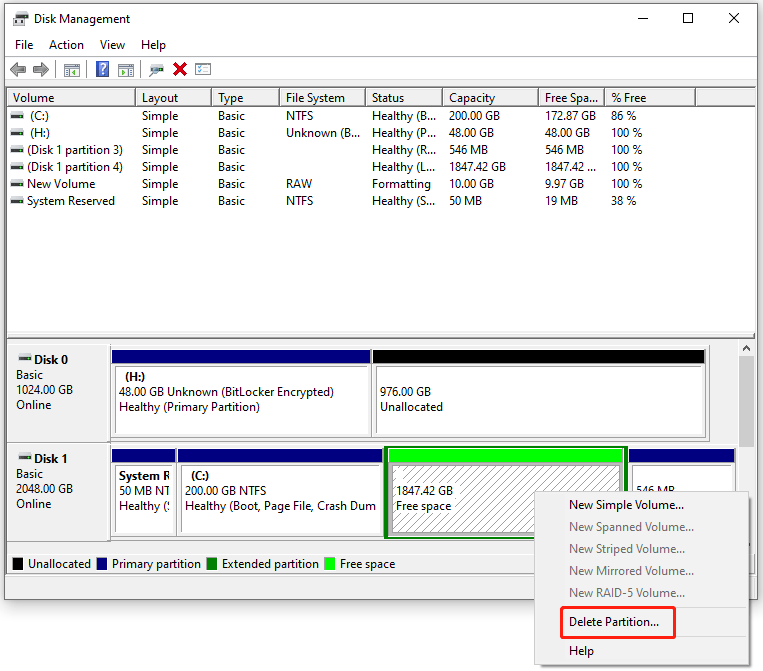This screenshot has height=671, width=763.
Task: Click the 172.87 GB free space cell
Action: [x=570, y=116]
